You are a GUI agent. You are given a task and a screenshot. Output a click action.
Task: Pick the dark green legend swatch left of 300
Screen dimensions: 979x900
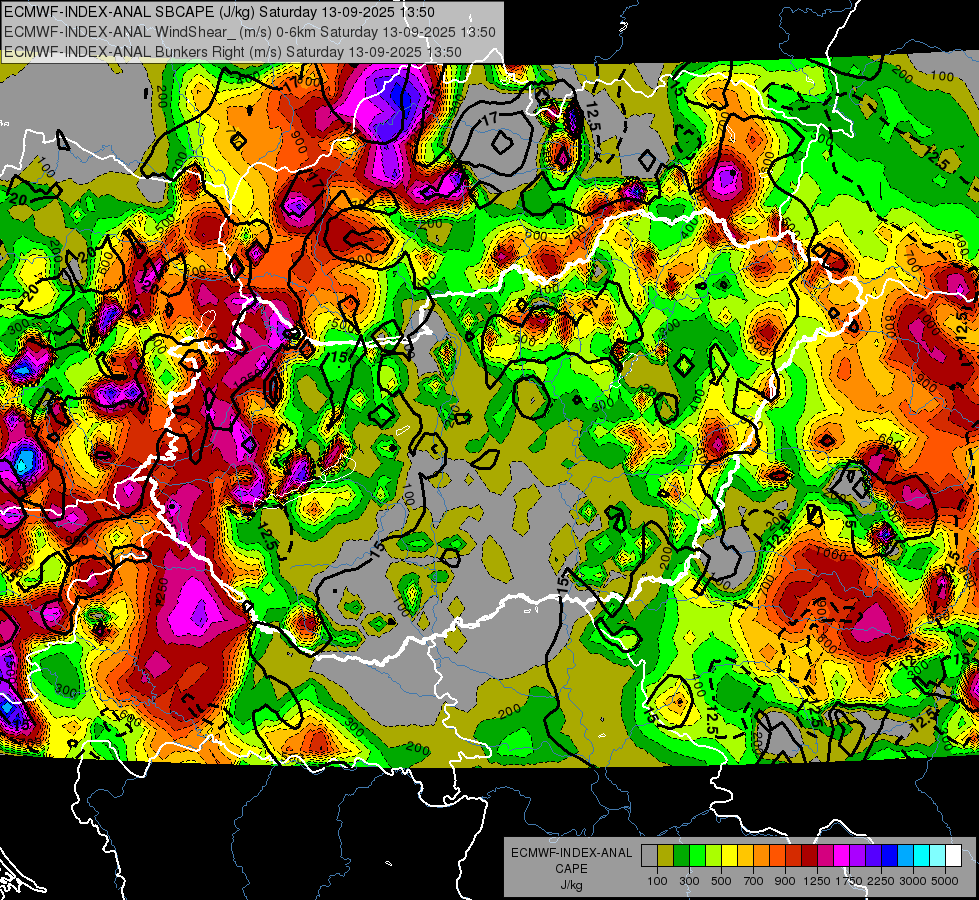(681, 856)
